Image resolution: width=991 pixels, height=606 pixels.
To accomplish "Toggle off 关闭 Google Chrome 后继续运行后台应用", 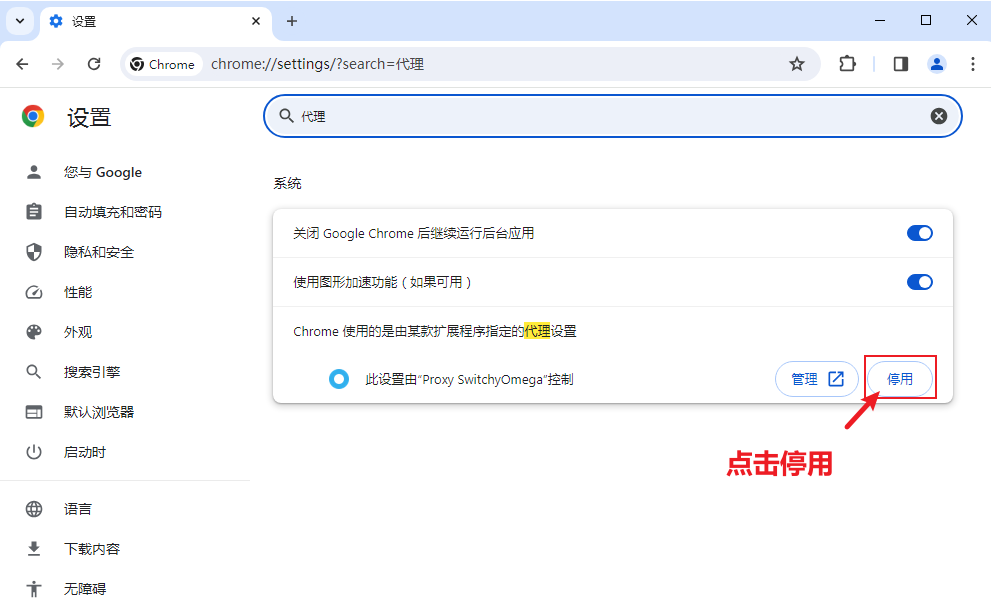I will point(919,233).
